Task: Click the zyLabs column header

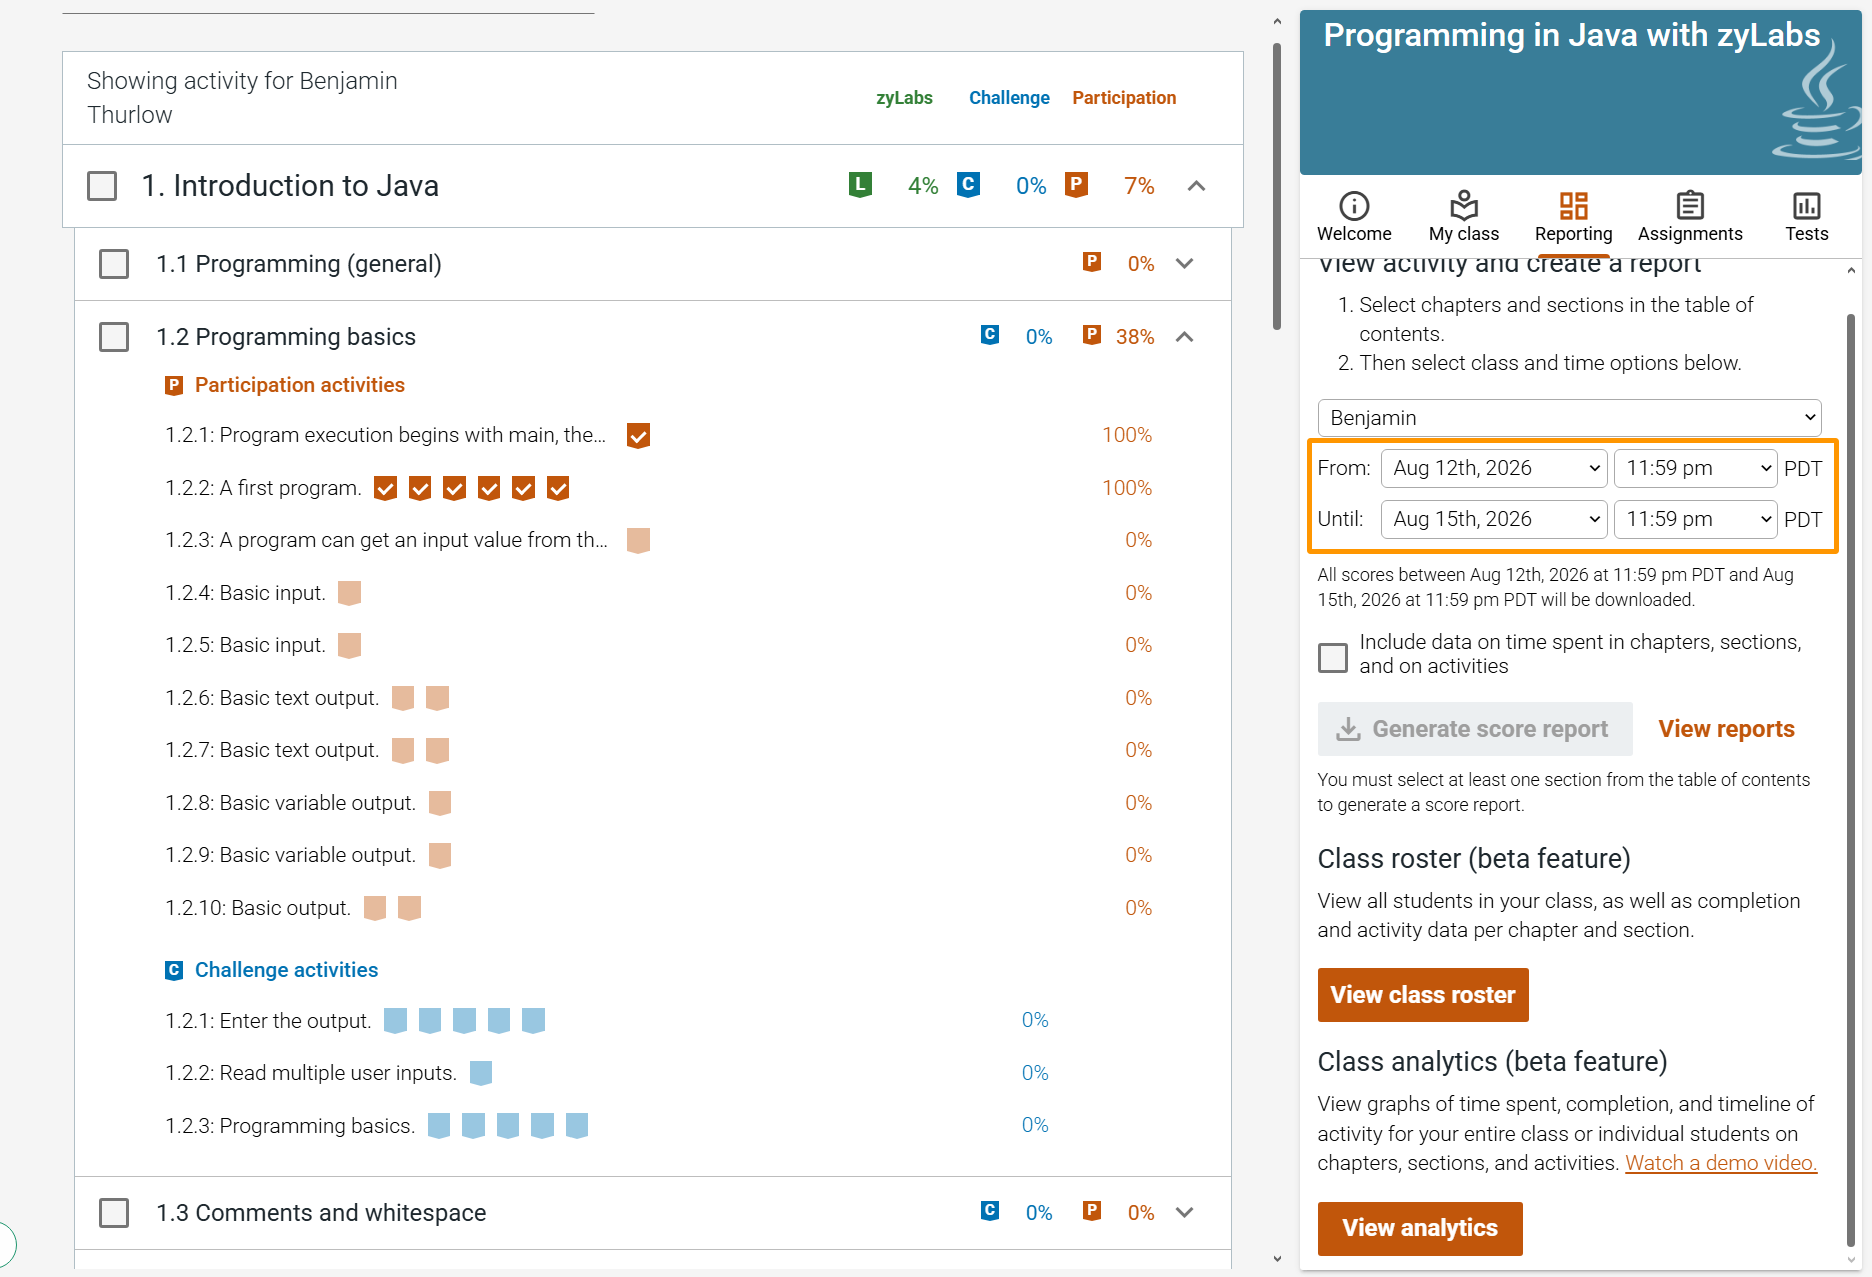Action: 904,98
